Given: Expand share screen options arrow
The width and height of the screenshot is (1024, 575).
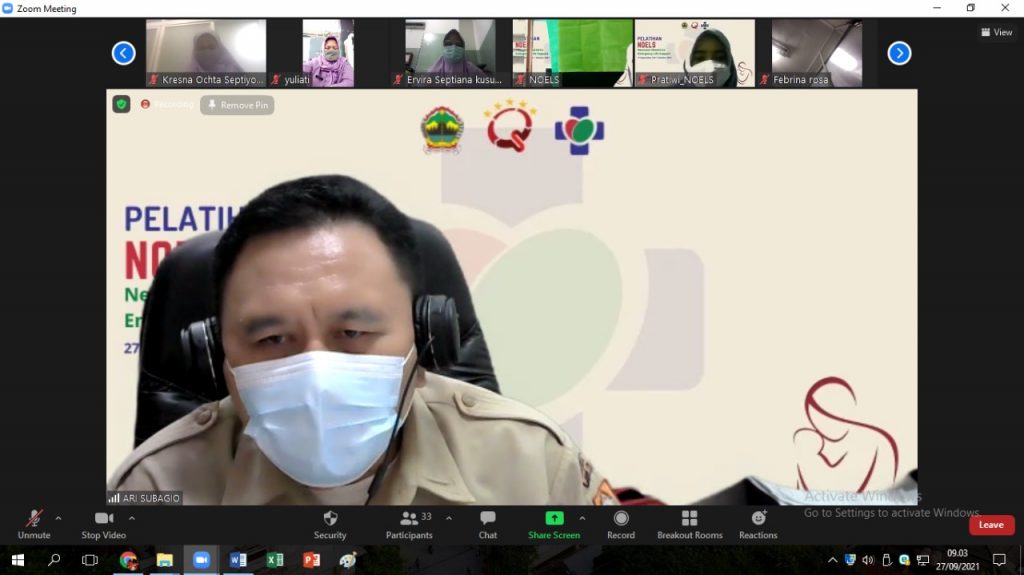Looking at the screenshot, I should [x=583, y=518].
